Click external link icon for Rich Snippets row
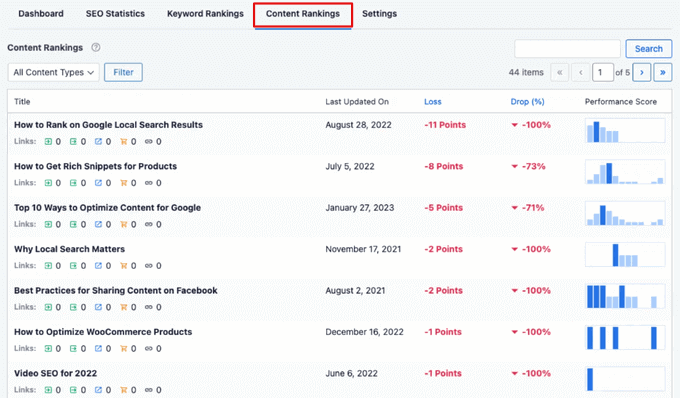Screen dimensions: 680x398 tap(98, 183)
